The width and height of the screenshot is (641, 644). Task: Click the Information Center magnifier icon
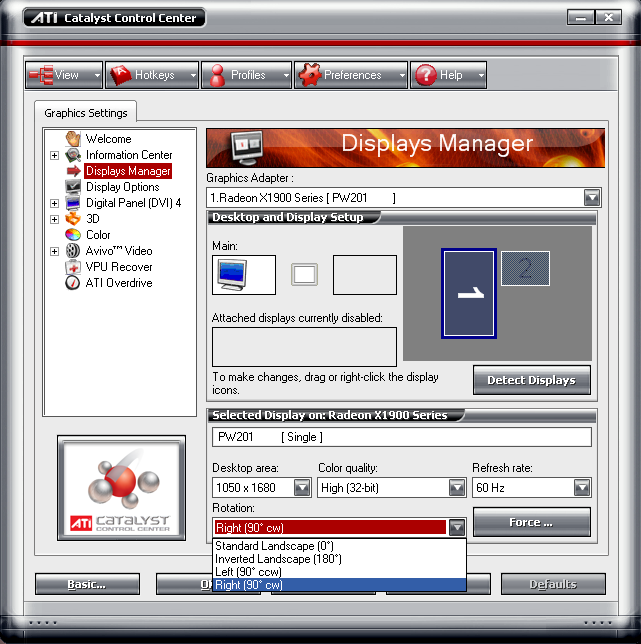tap(73, 155)
